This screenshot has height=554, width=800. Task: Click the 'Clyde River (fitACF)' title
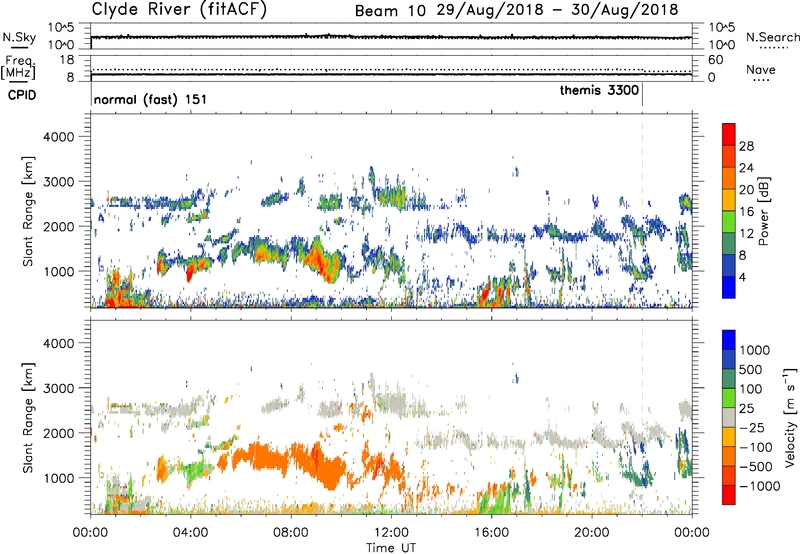click(x=179, y=9)
